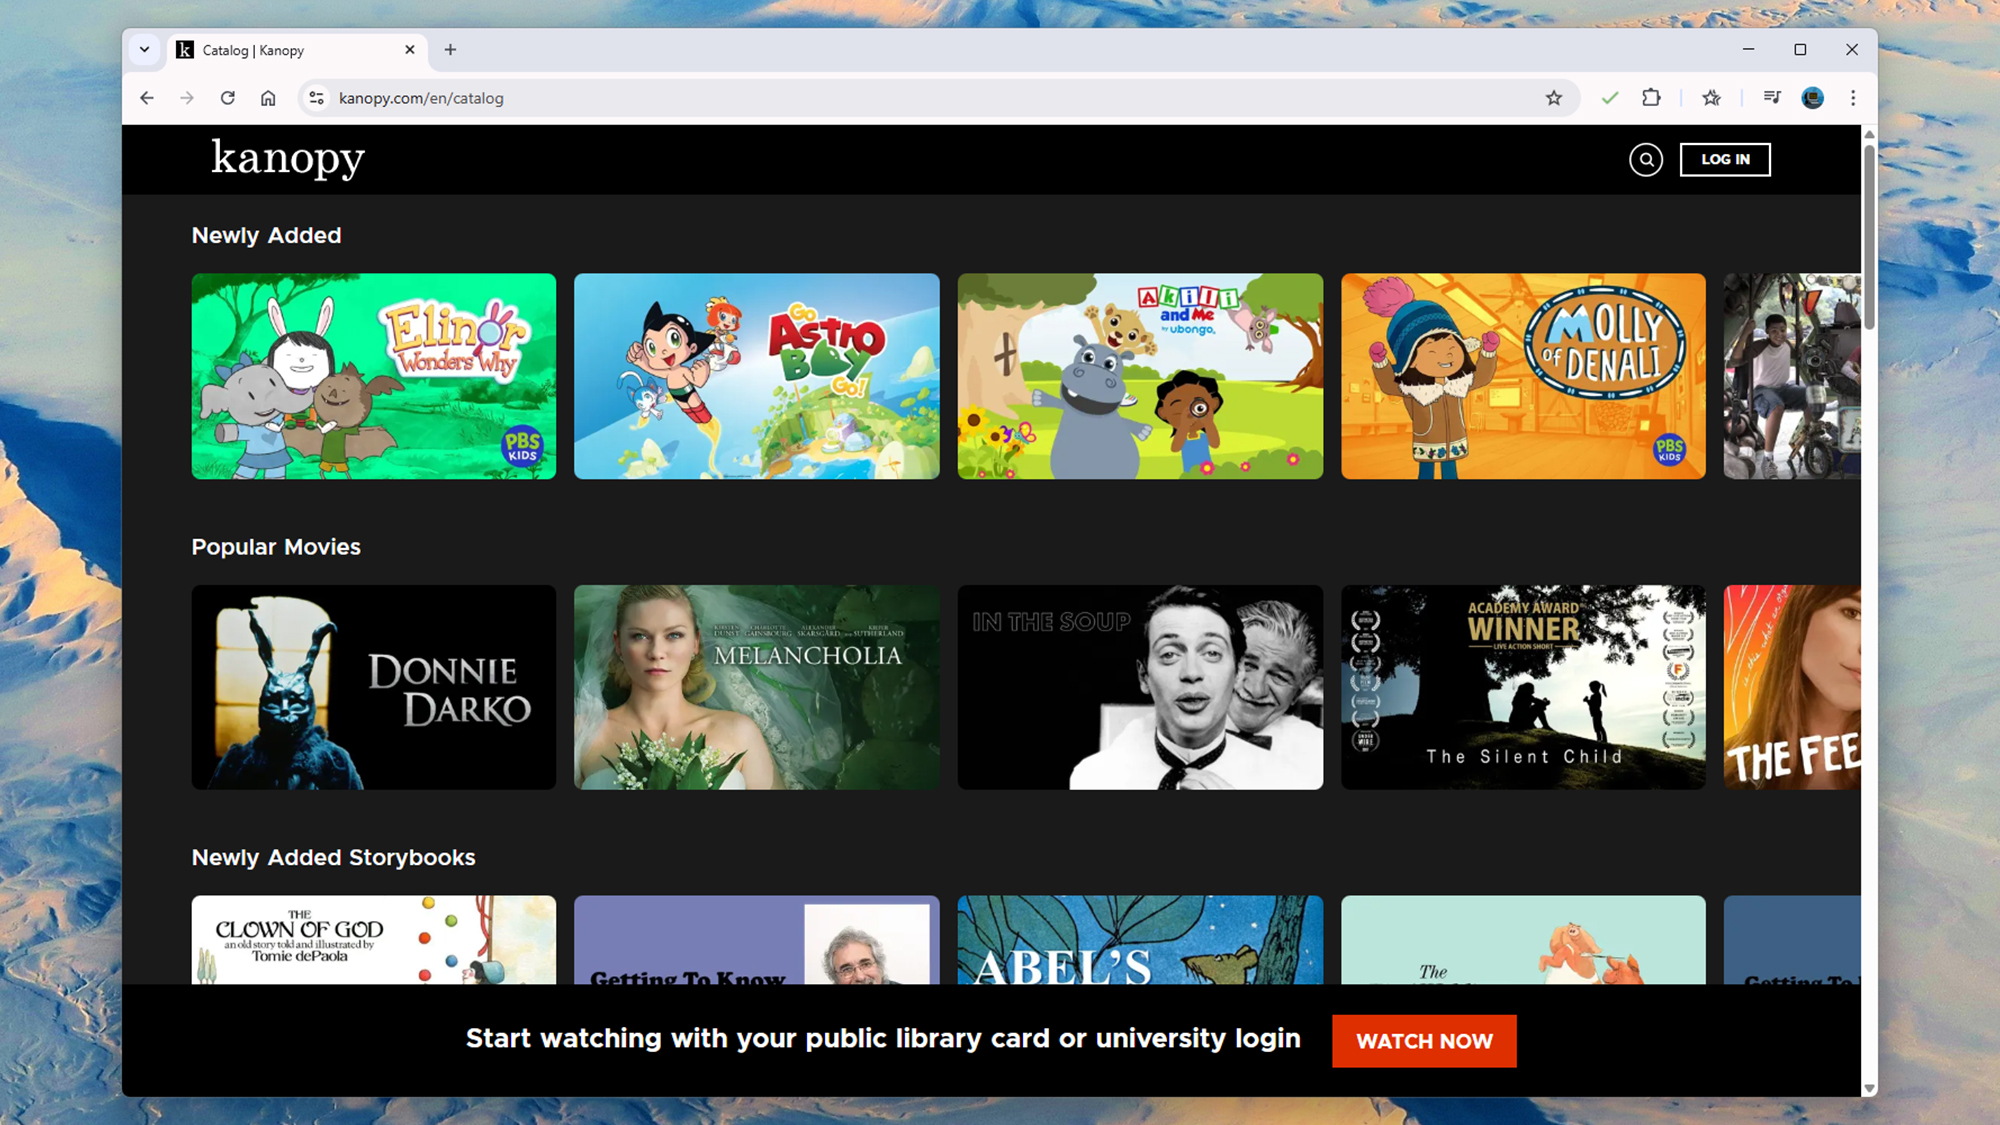
Task: Bookmark this page with the star icon
Action: pyautogui.click(x=1553, y=98)
